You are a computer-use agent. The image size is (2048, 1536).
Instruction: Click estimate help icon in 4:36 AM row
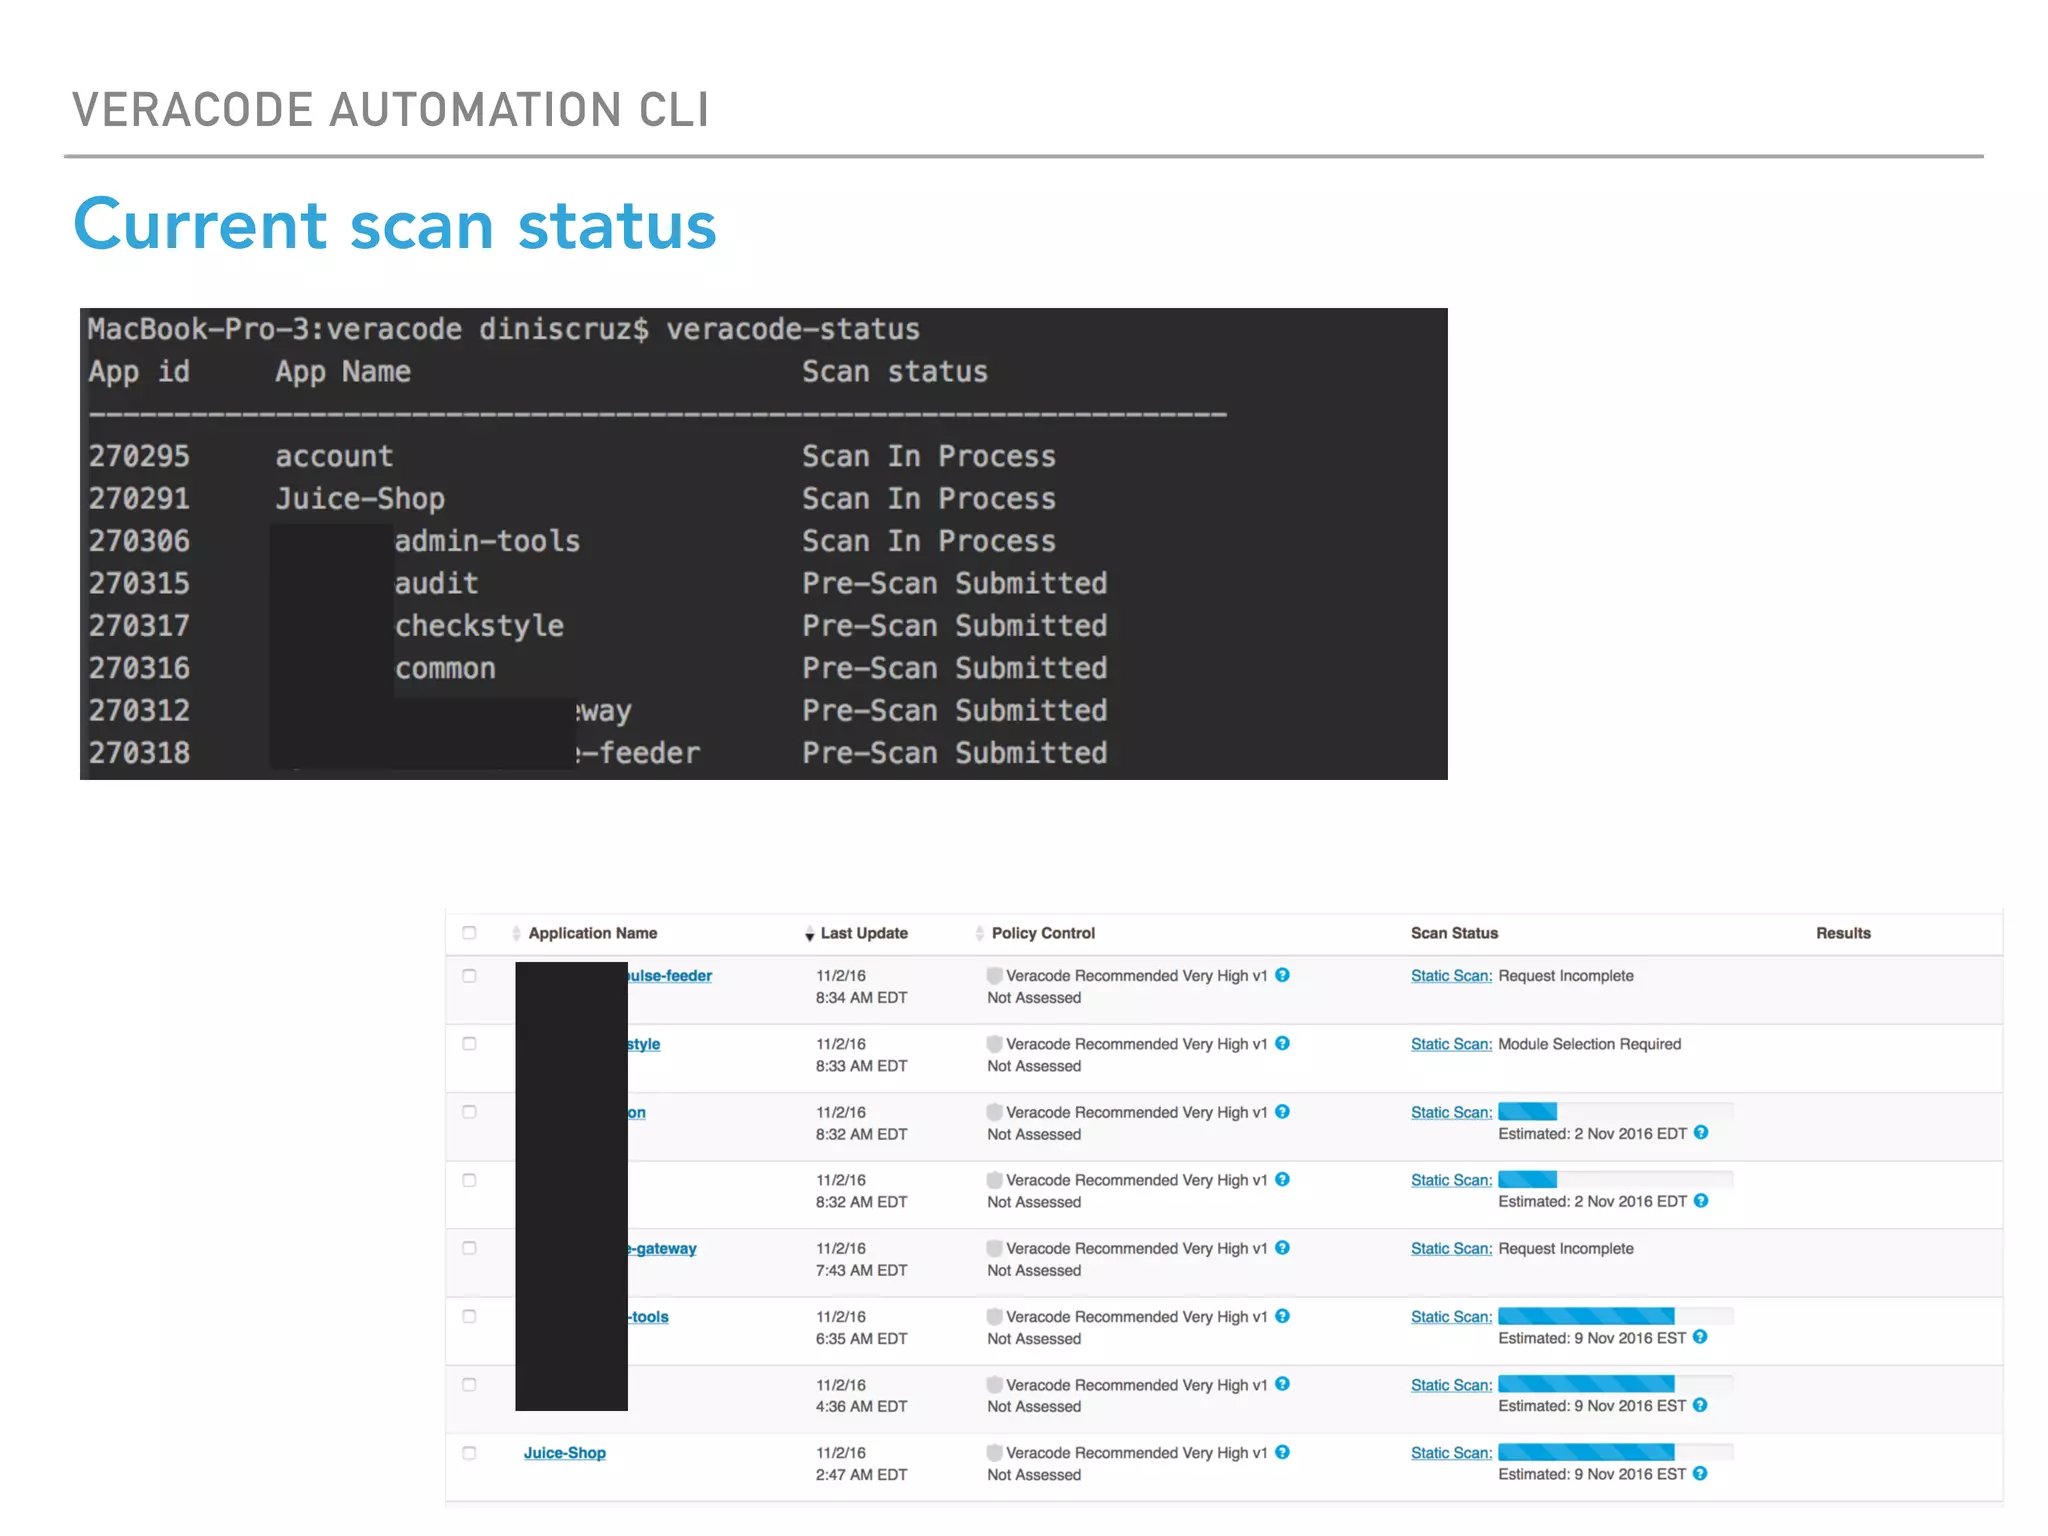1700,1405
